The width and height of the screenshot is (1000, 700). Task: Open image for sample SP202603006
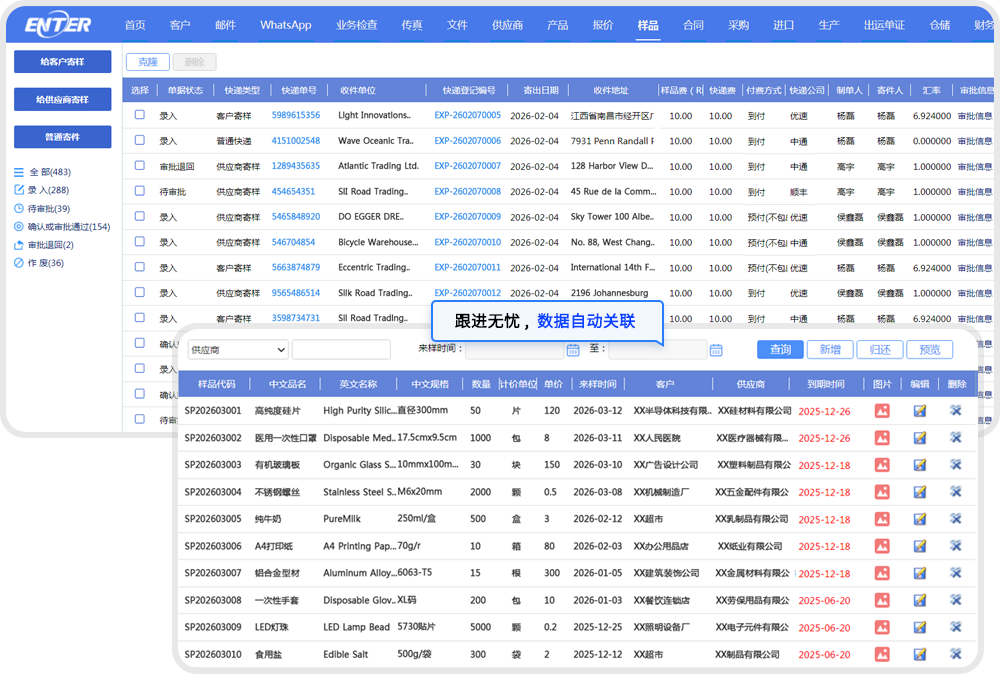click(x=882, y=546)
